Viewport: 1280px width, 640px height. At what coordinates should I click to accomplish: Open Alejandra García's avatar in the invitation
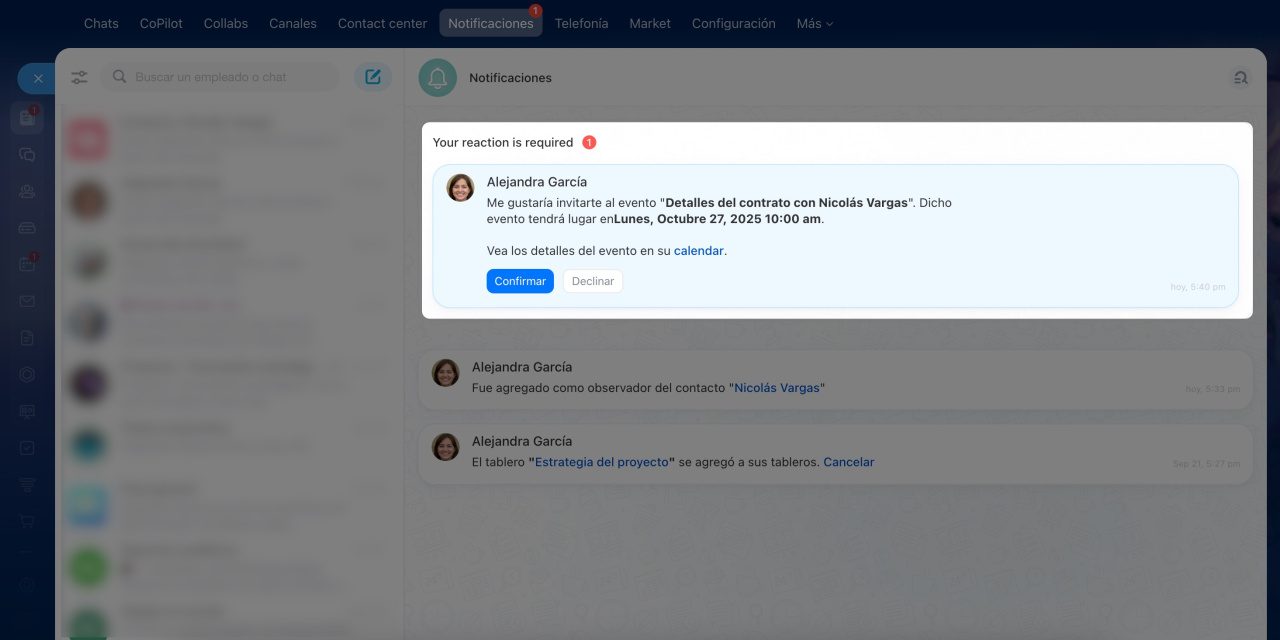coord(460,188)
